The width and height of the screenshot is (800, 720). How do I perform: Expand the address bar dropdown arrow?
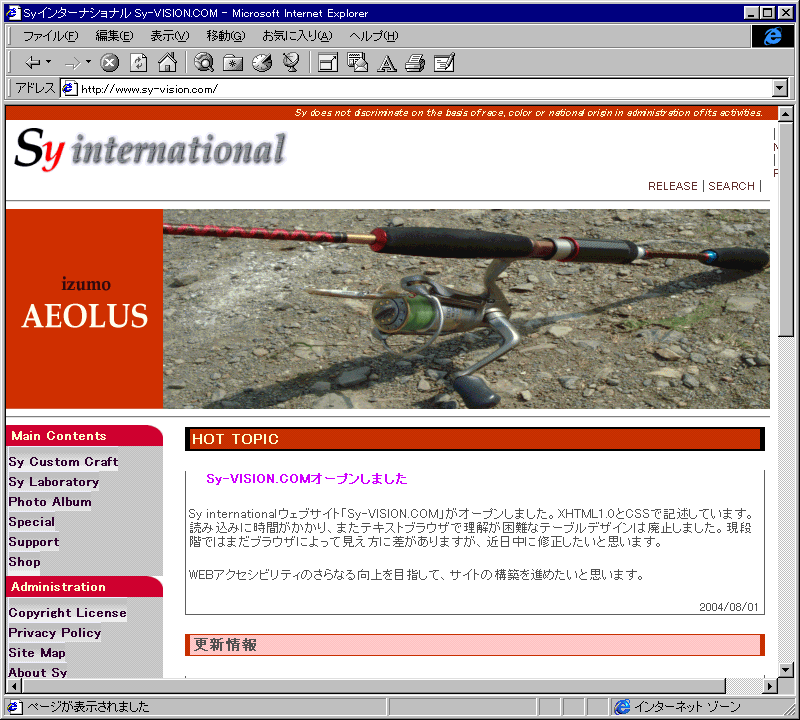coord(779,88)
